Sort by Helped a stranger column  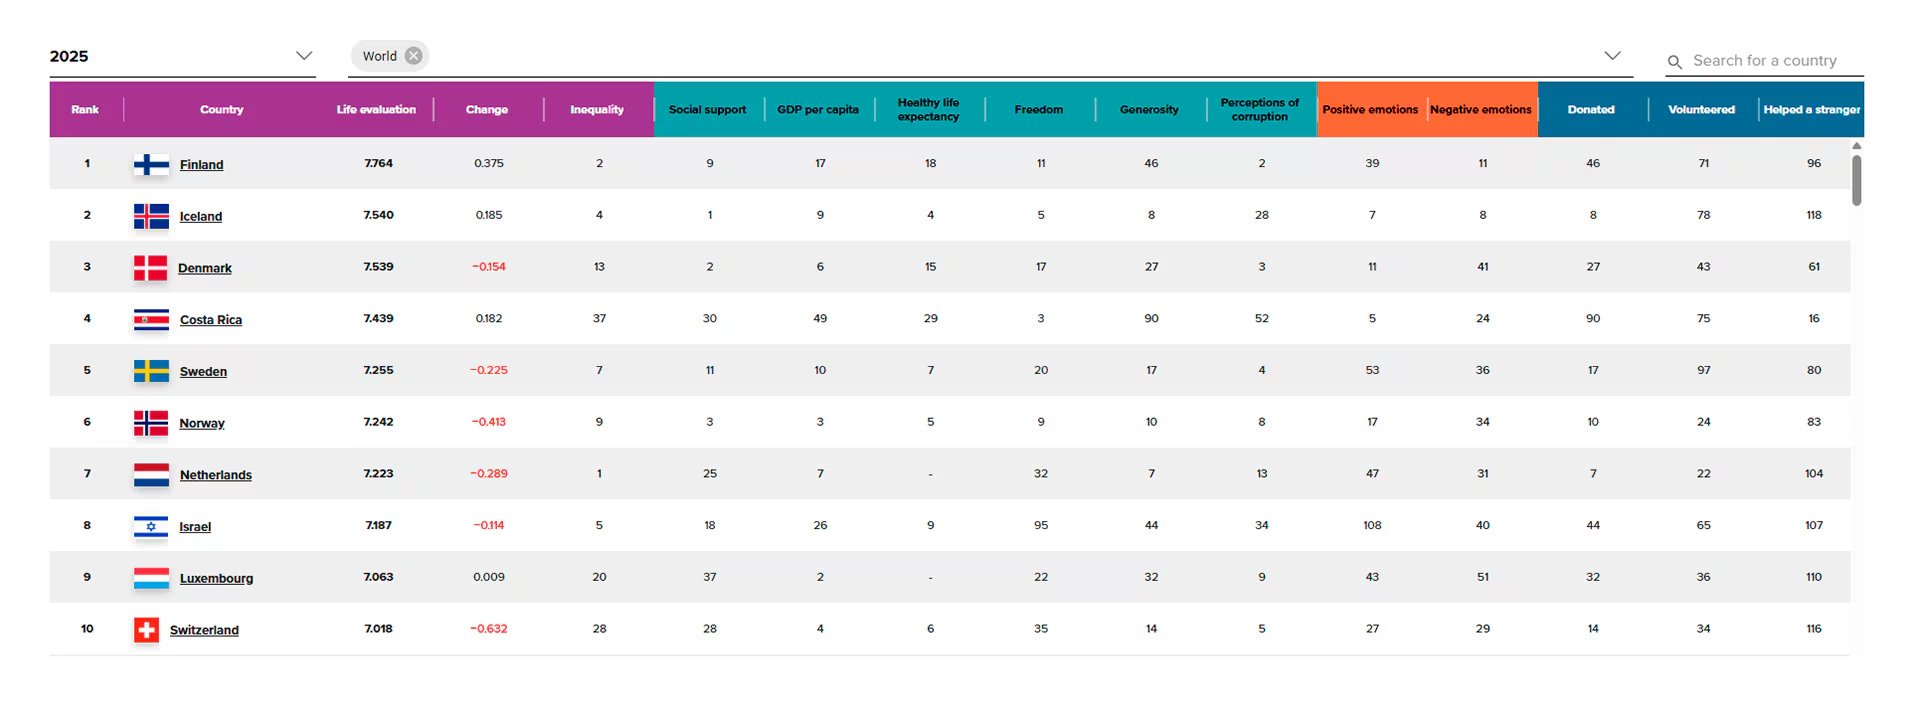pyautogui.click(x=1811, y=110)
